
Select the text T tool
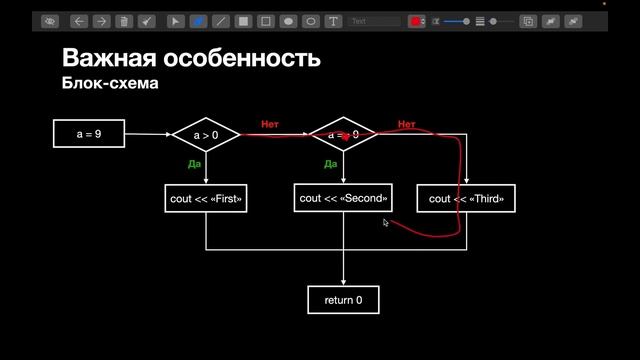(333, 21)
